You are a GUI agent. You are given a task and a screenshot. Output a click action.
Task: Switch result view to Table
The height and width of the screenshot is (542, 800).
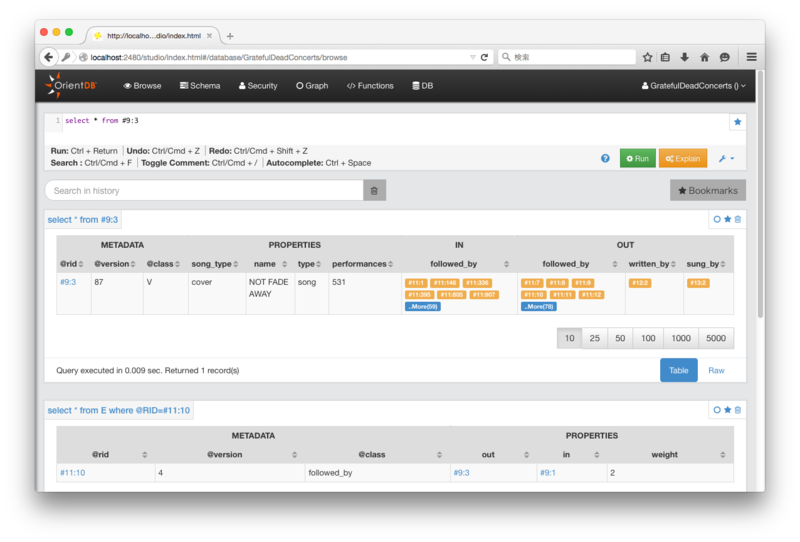pos(679,371)
